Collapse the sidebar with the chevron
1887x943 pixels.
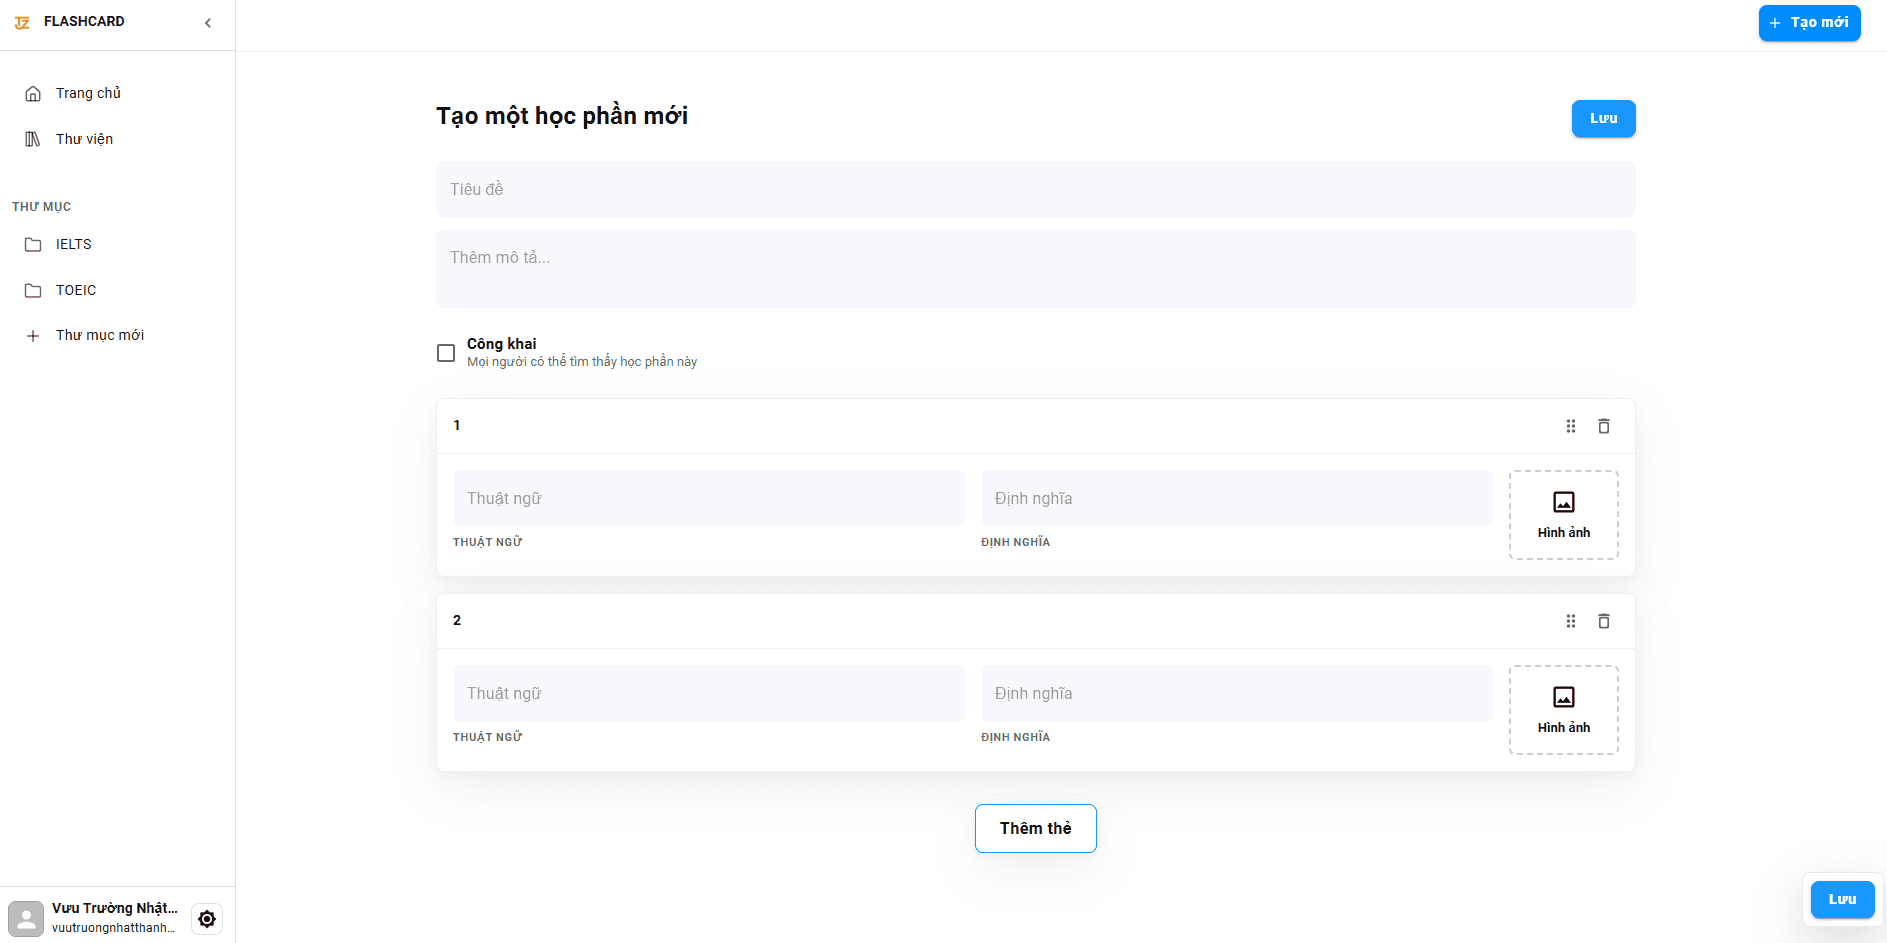[x=208, y=23]
